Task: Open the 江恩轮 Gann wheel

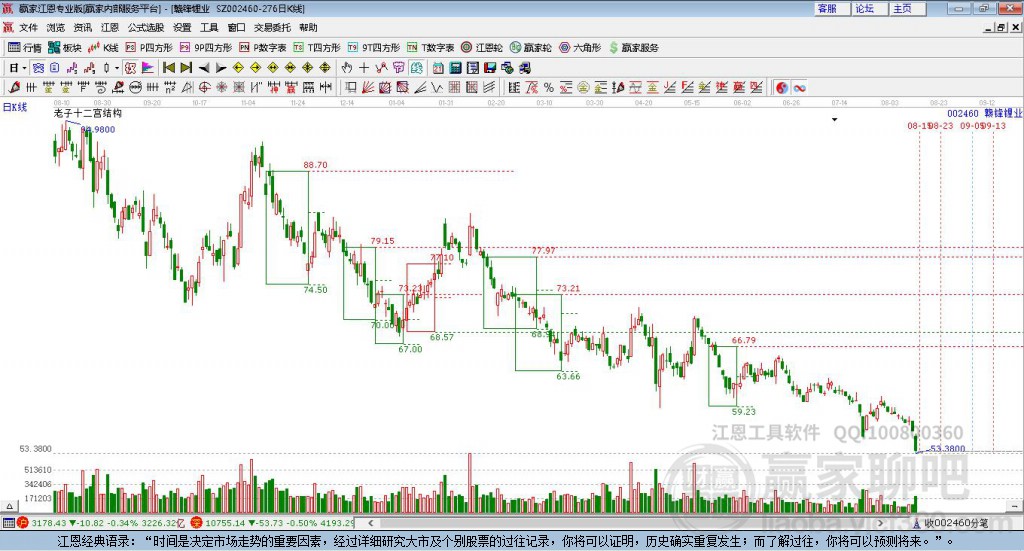Action: (x=482, y=48)
